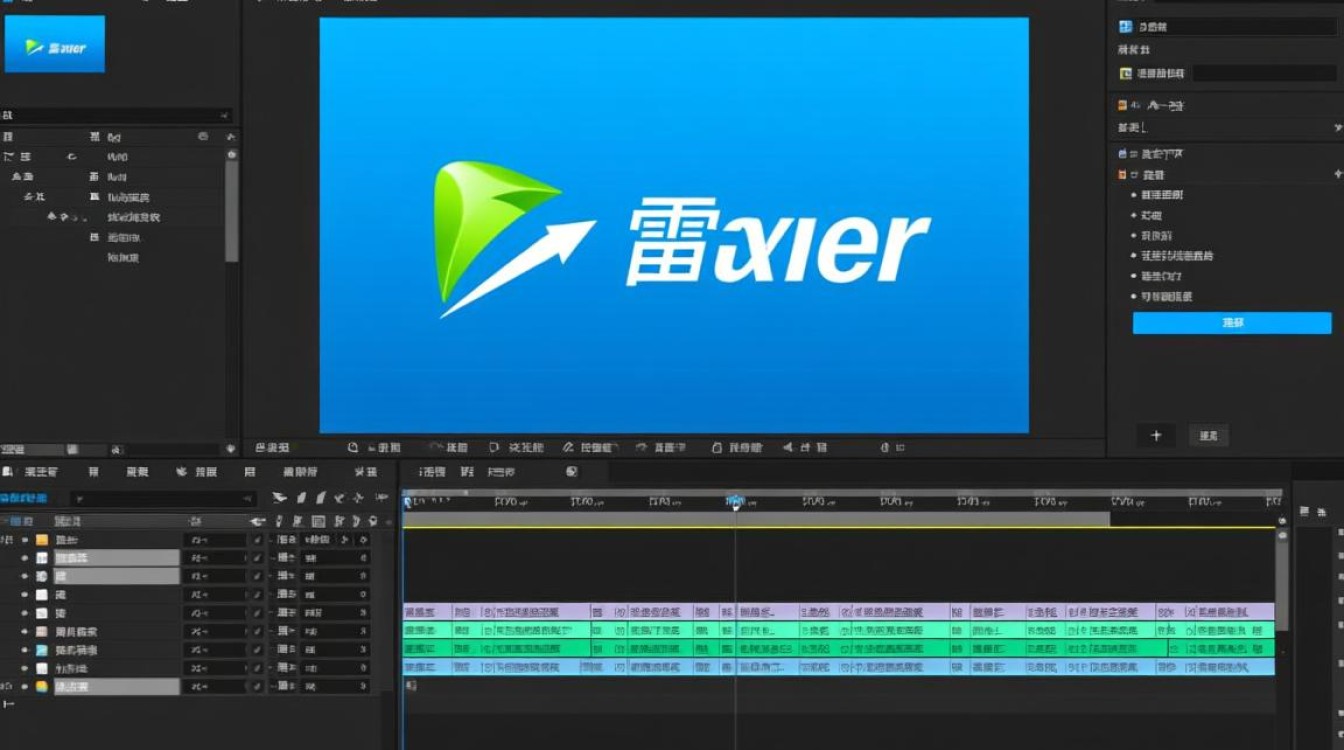Viewport: 1344px width, 750px height.
Task: Click the magnifier icon under the preview
Action: pyautogui.click(x=353, y=448)
